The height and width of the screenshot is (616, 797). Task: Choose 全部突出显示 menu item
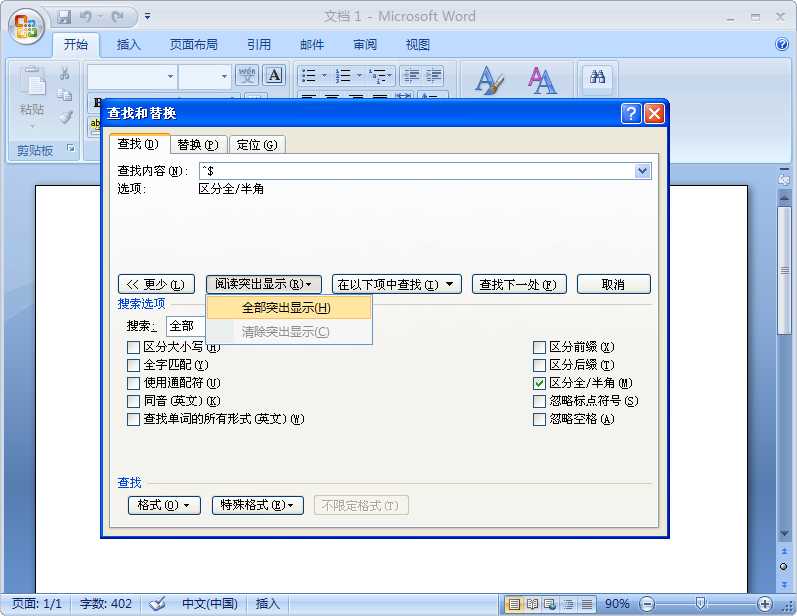pos(289,307)
